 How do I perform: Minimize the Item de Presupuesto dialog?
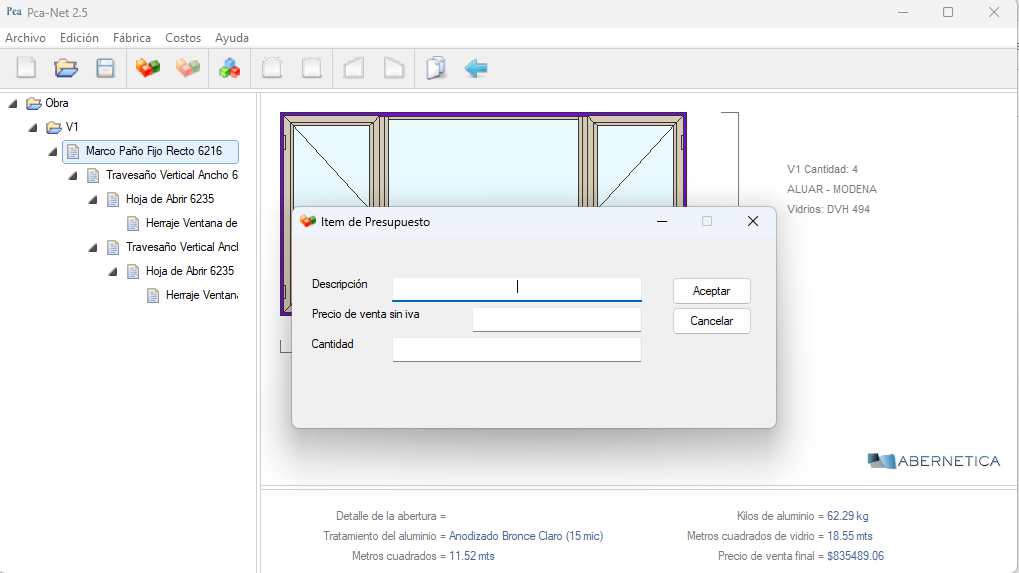pos(662,222)
